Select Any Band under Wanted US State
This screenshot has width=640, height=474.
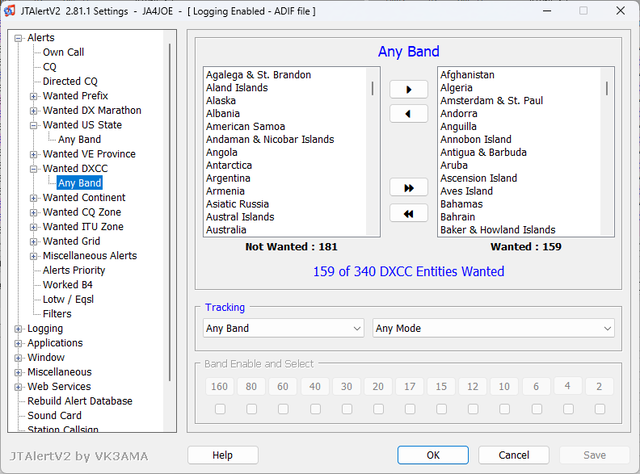(x=80, y=140)
